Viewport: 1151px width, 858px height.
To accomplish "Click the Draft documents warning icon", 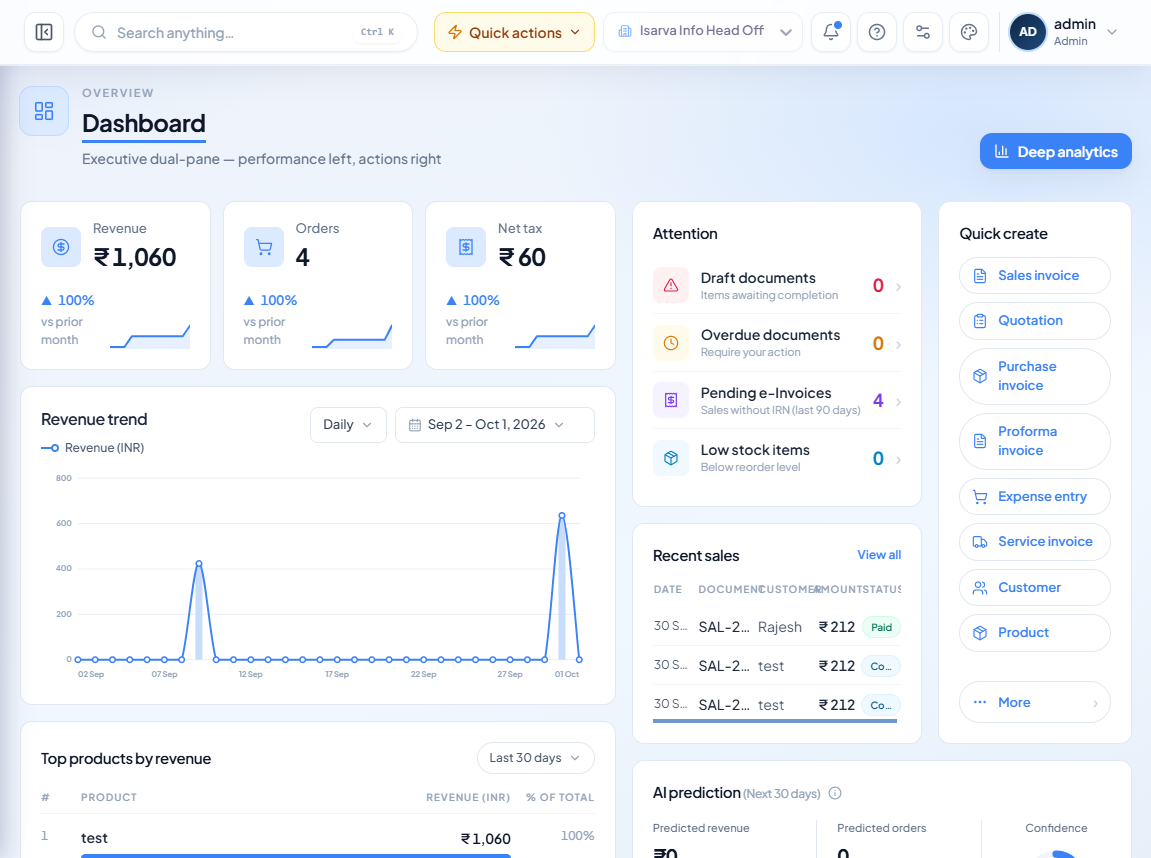I will (671, 286).
